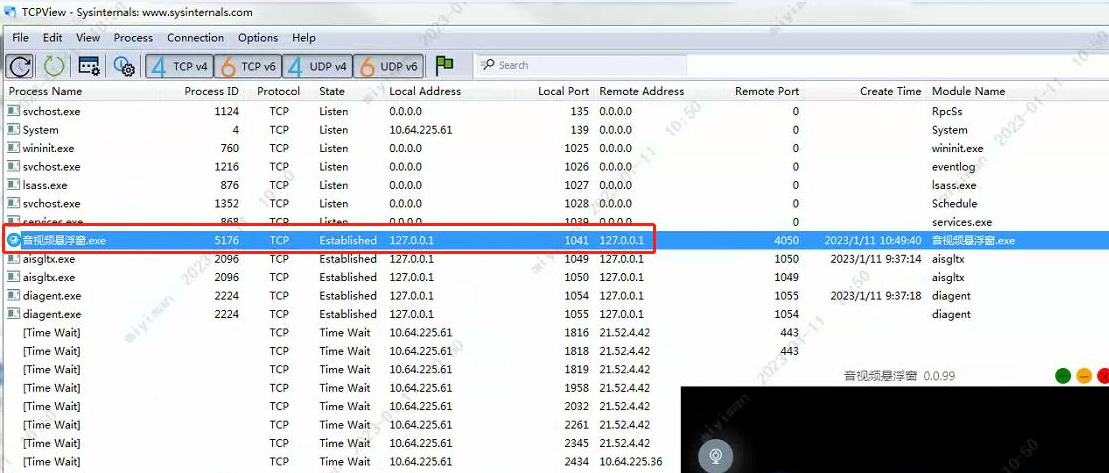Sort by Local Address column header
This screenshot has width=1109, height=473.
coord(425,91)
